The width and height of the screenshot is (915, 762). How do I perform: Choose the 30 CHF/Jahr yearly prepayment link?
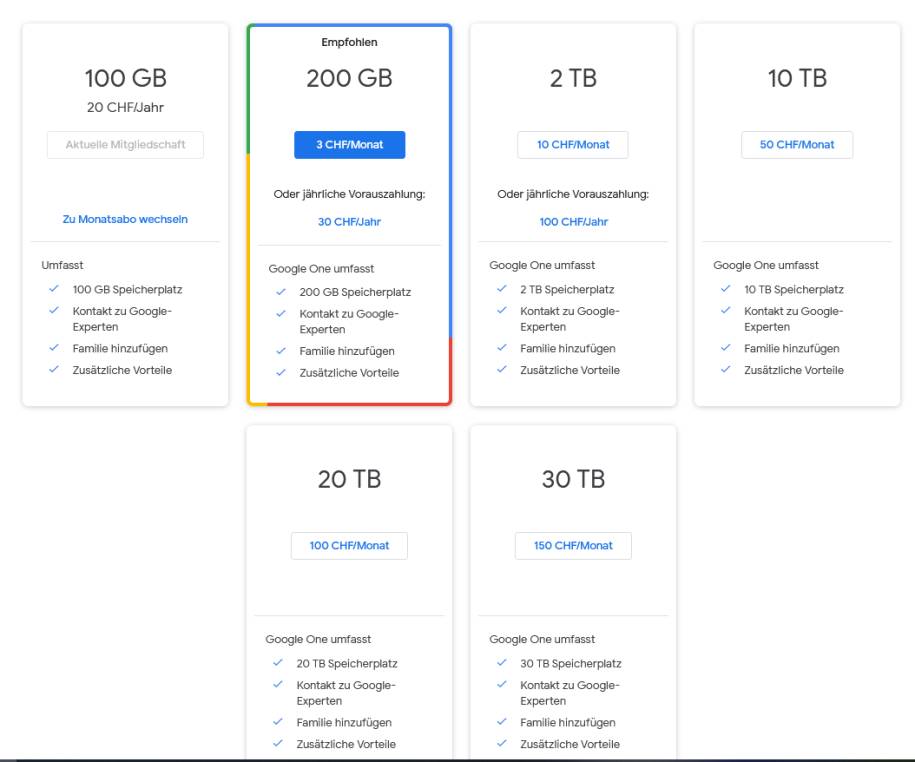tap(350, 222)
